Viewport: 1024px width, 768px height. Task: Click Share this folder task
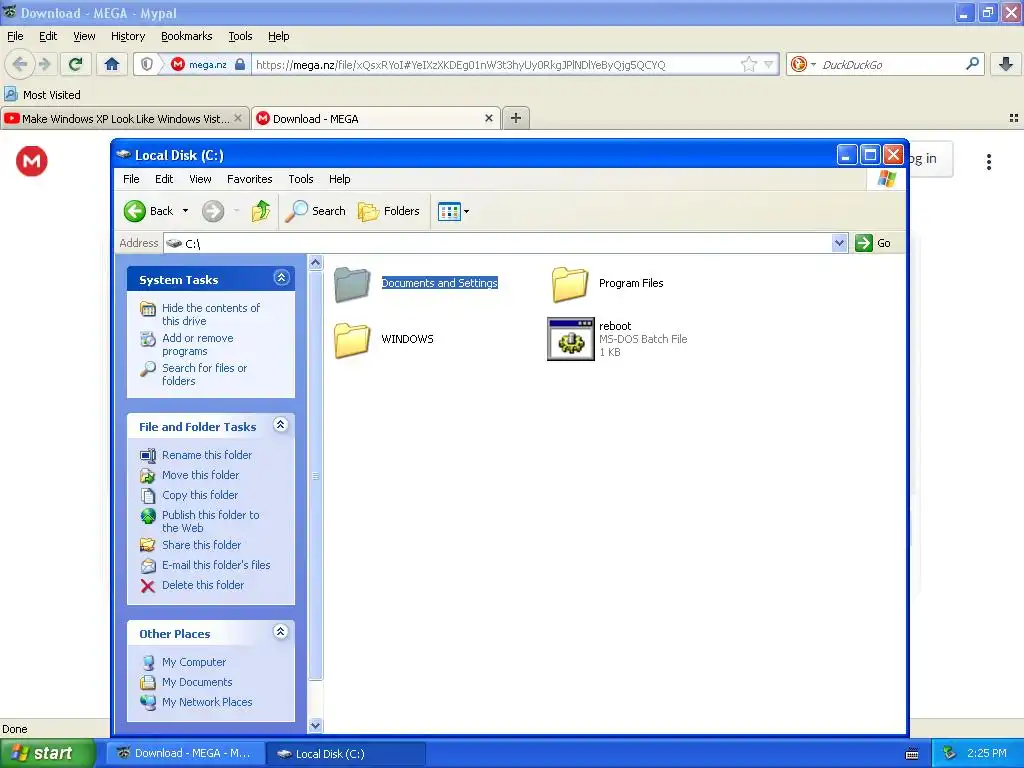(x=201, y=545)
